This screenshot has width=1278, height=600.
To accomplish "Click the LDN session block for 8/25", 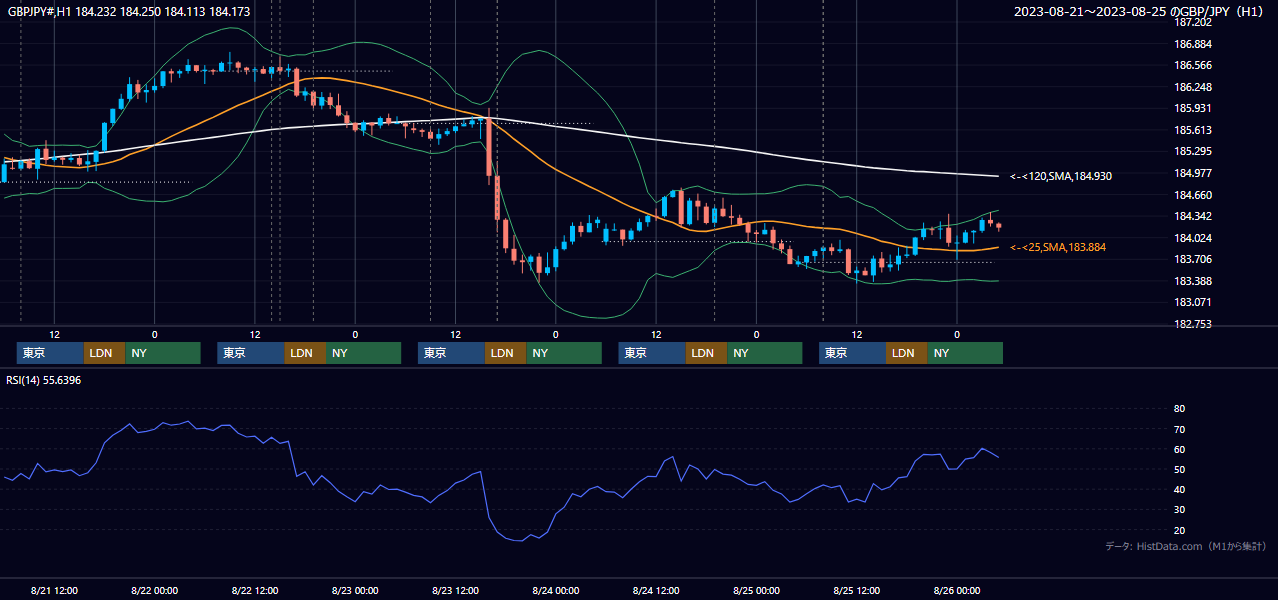I will [906, 353].
